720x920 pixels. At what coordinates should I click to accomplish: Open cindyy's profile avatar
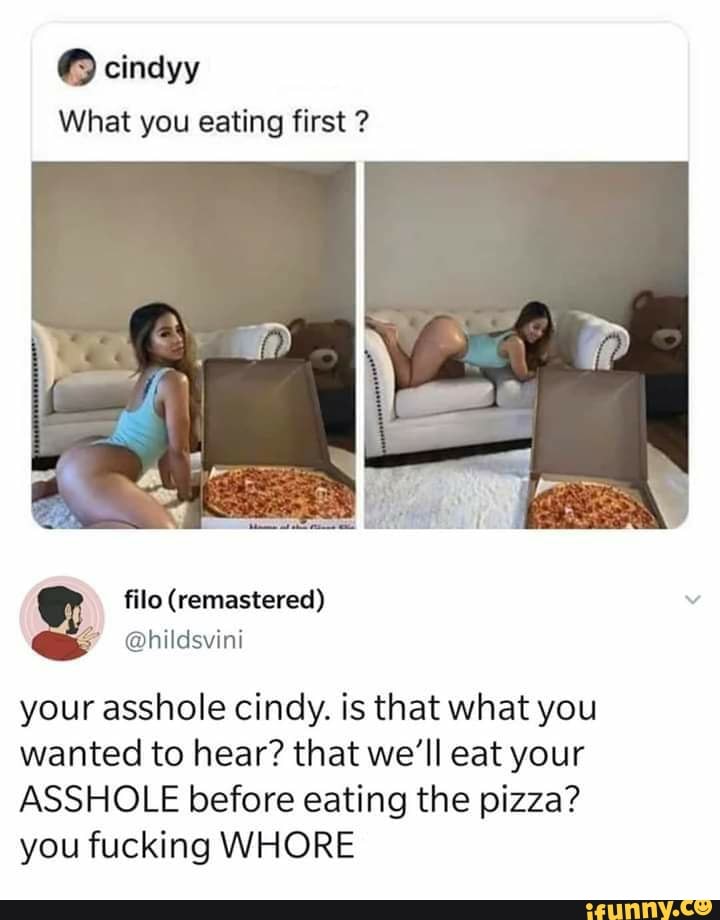tap(76, 69)
